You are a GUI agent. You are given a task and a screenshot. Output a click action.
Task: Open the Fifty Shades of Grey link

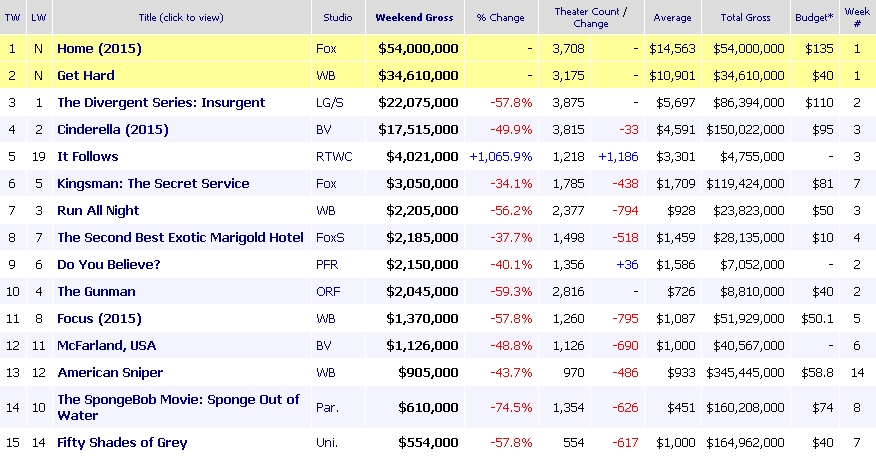[x=122, y=443]
